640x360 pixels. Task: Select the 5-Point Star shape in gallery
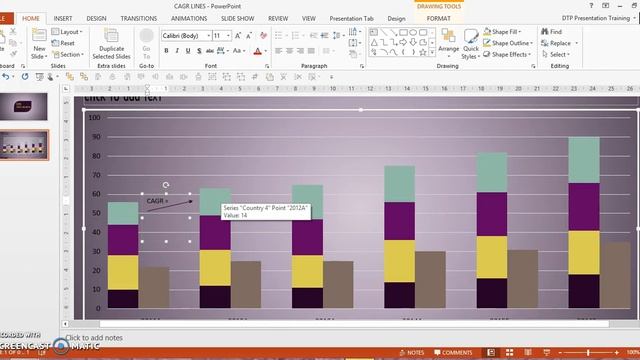[x=423, y=52]
